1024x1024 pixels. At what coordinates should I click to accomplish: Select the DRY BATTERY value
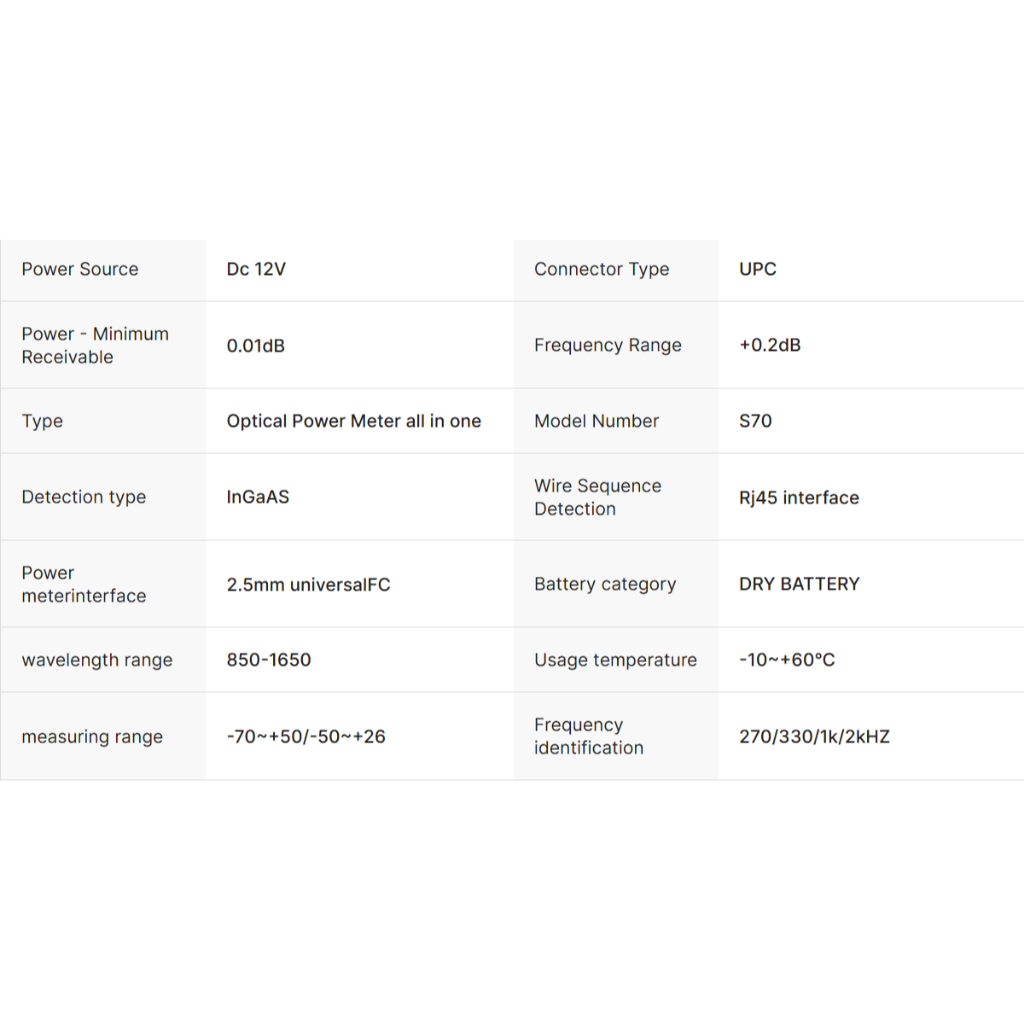[x=799, y=584]
